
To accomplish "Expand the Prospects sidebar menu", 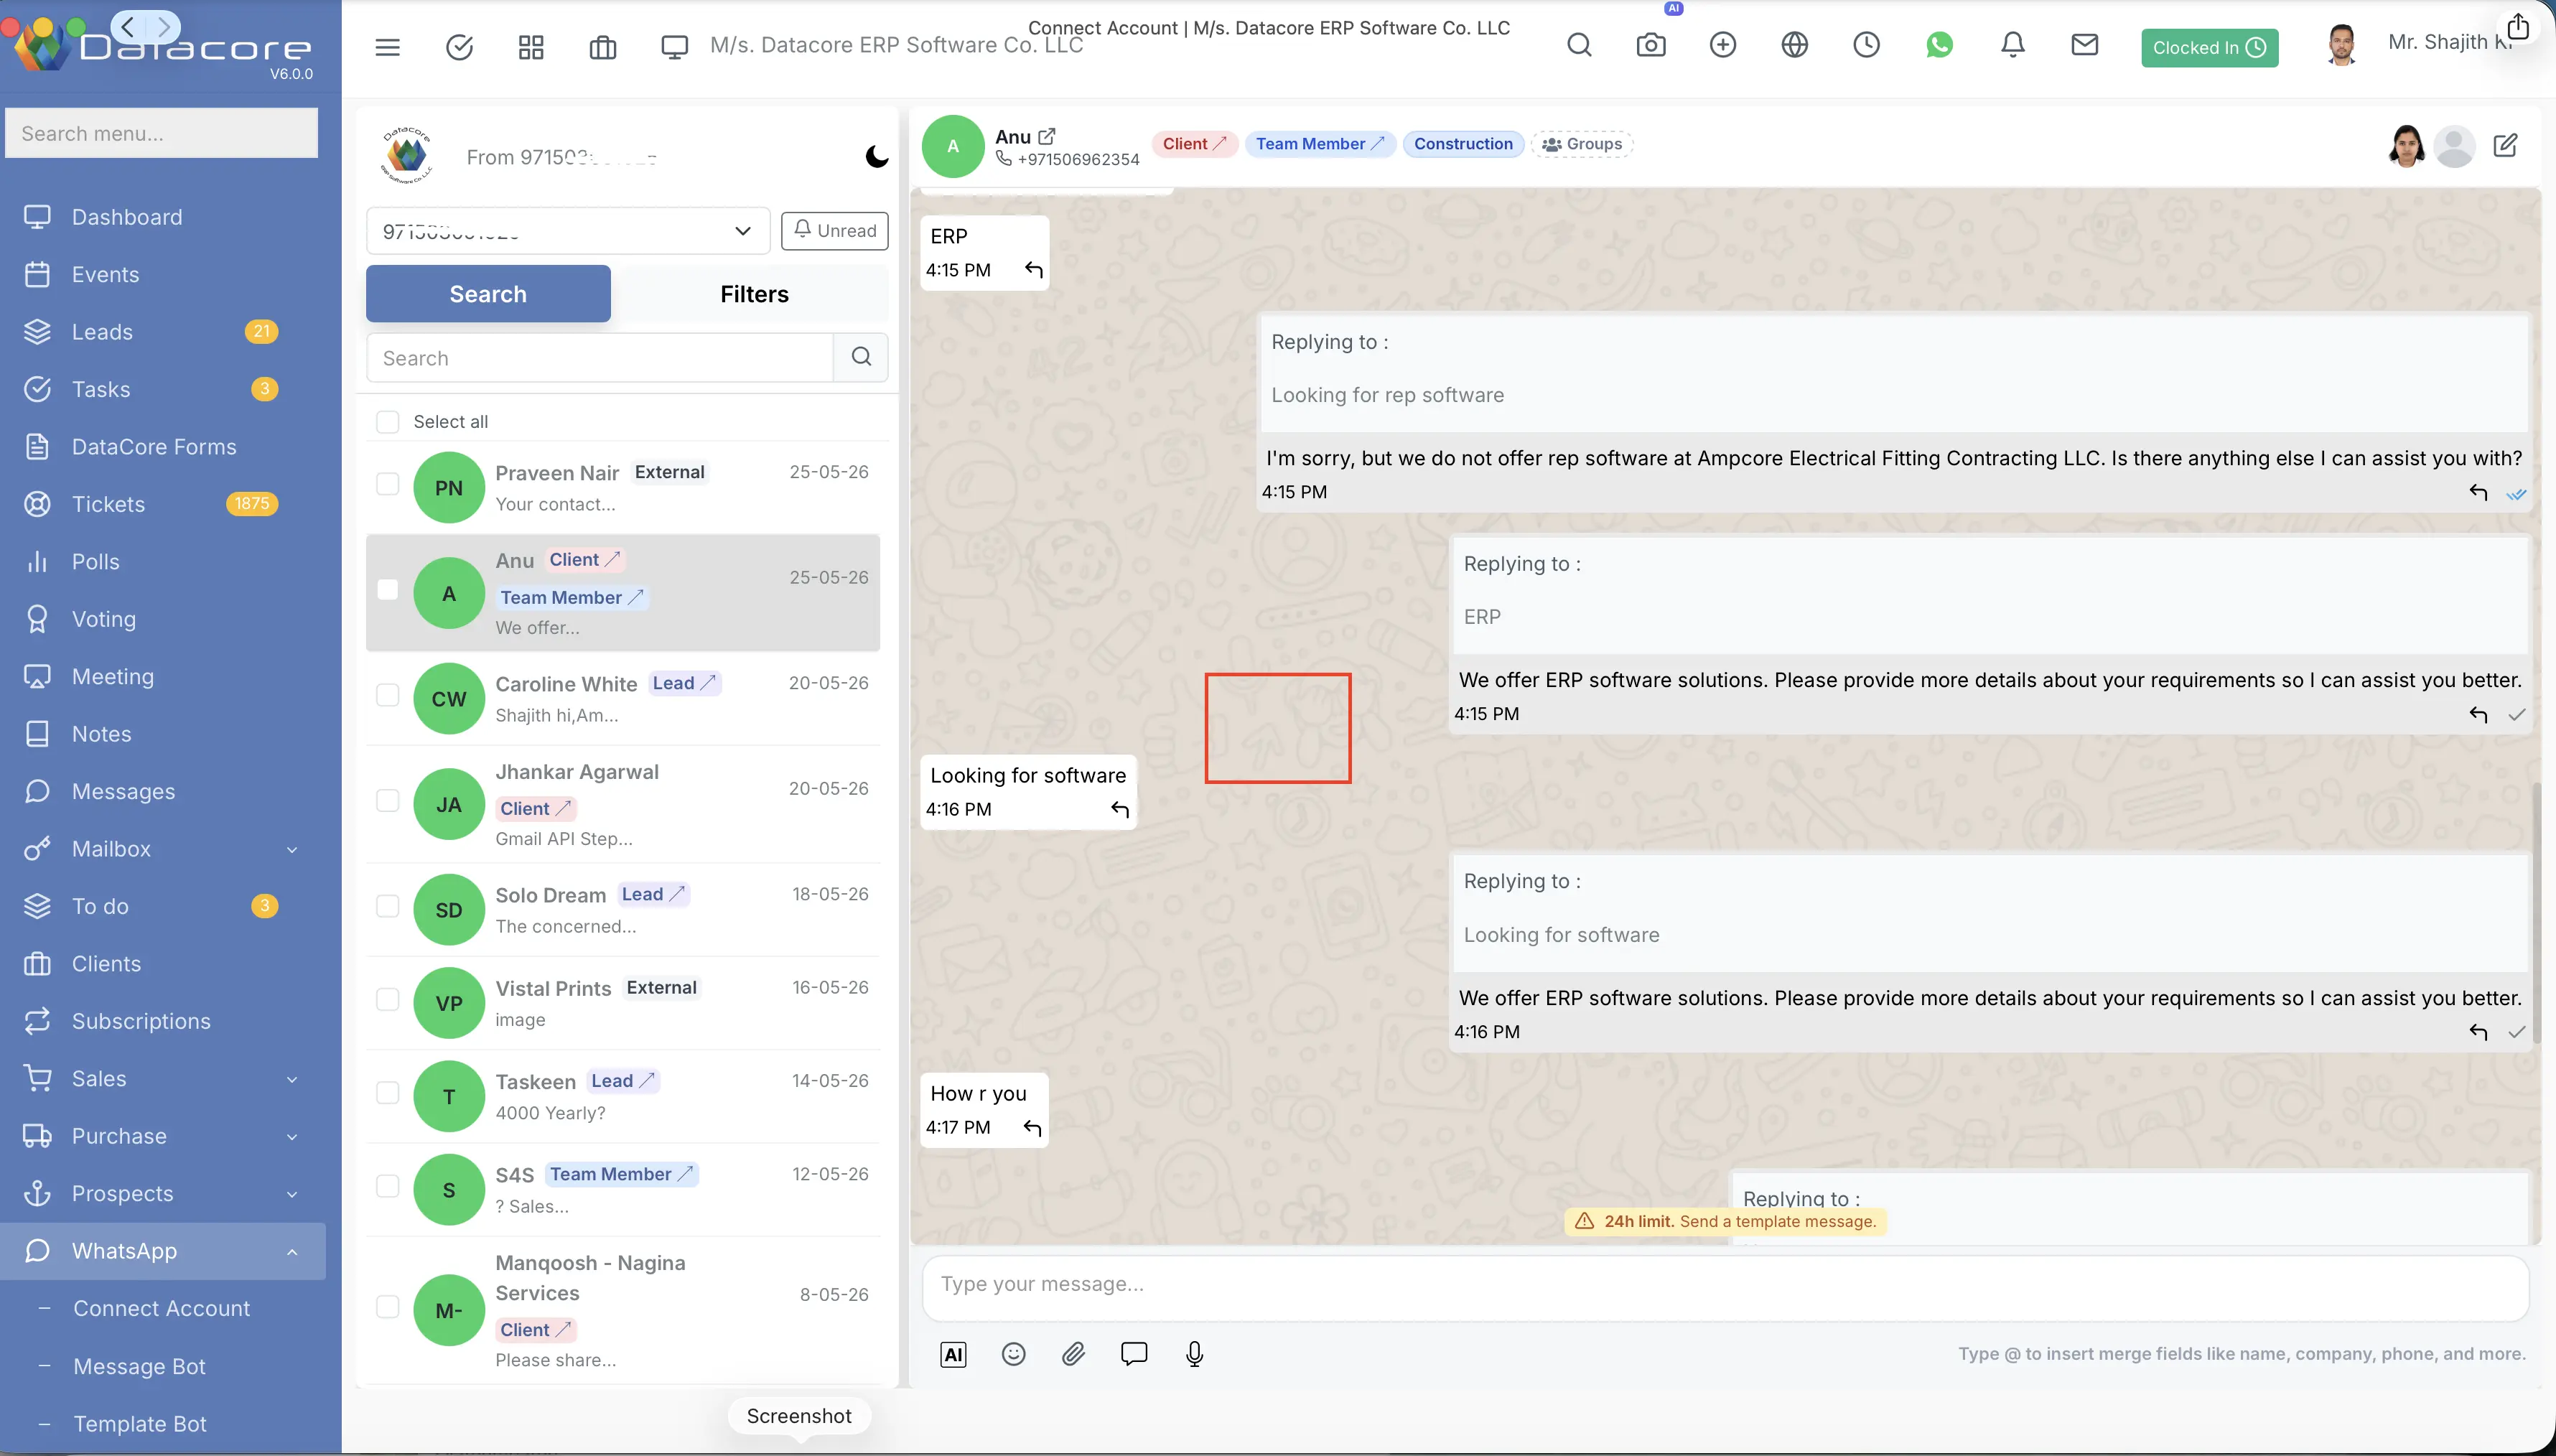I will [292, 1195].
